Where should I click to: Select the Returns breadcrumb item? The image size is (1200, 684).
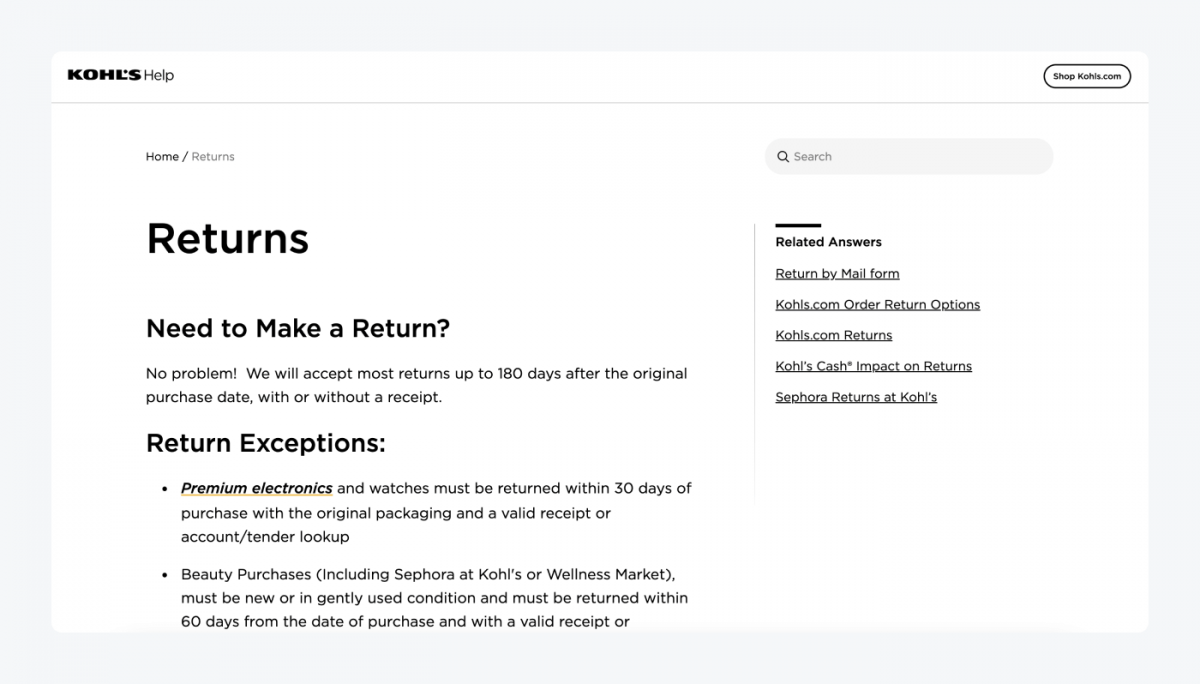[213, 156]
